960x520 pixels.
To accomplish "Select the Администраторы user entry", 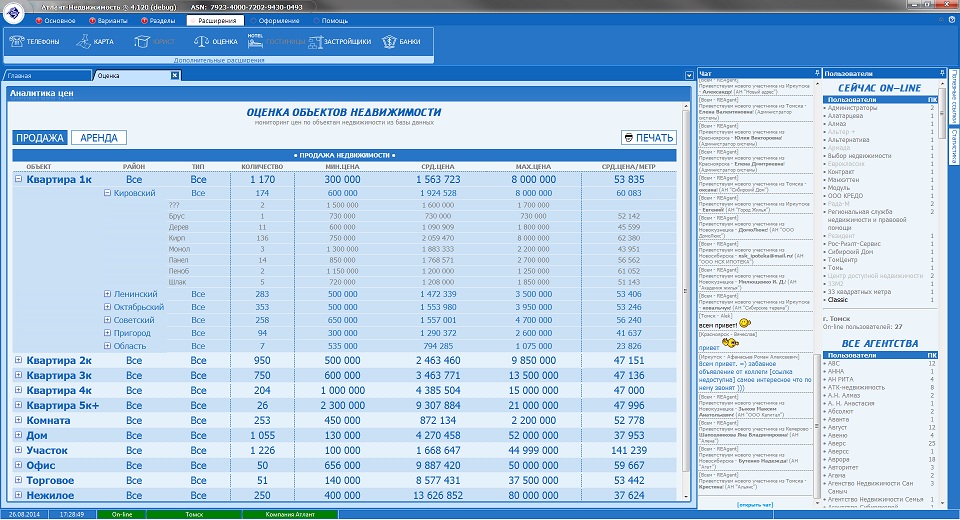I will coord(852,108).
